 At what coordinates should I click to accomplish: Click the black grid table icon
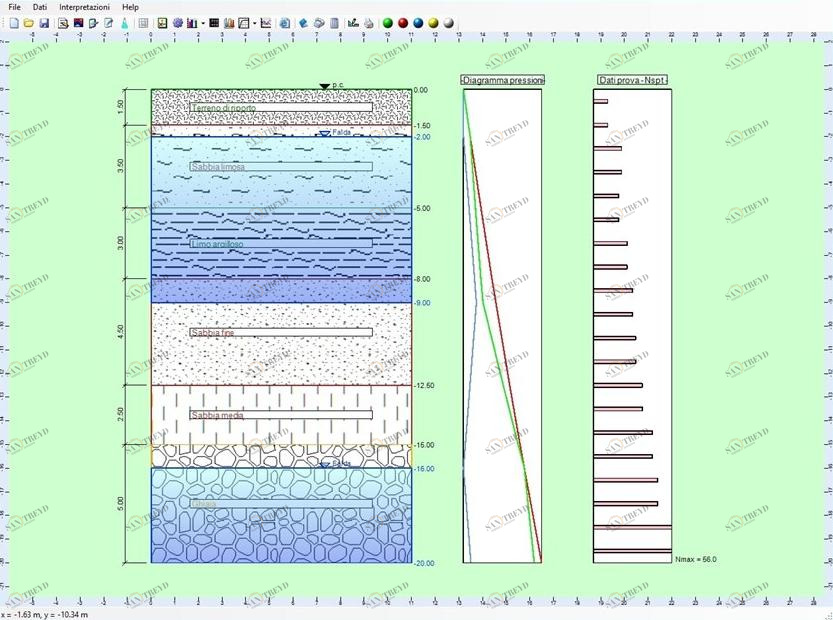(214, 22)
